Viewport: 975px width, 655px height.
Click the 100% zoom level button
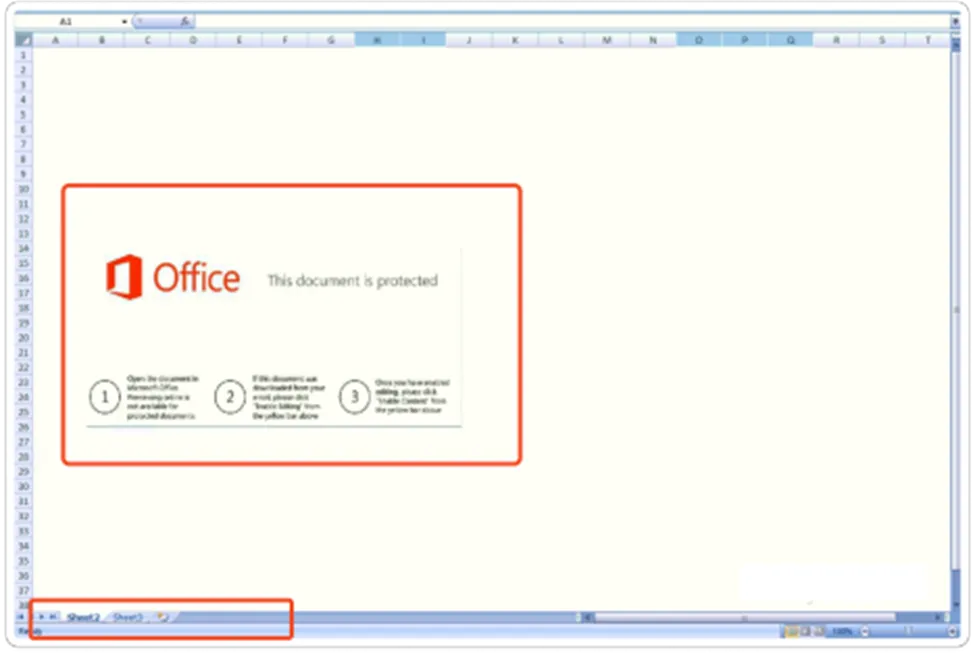tap(843, 631)
